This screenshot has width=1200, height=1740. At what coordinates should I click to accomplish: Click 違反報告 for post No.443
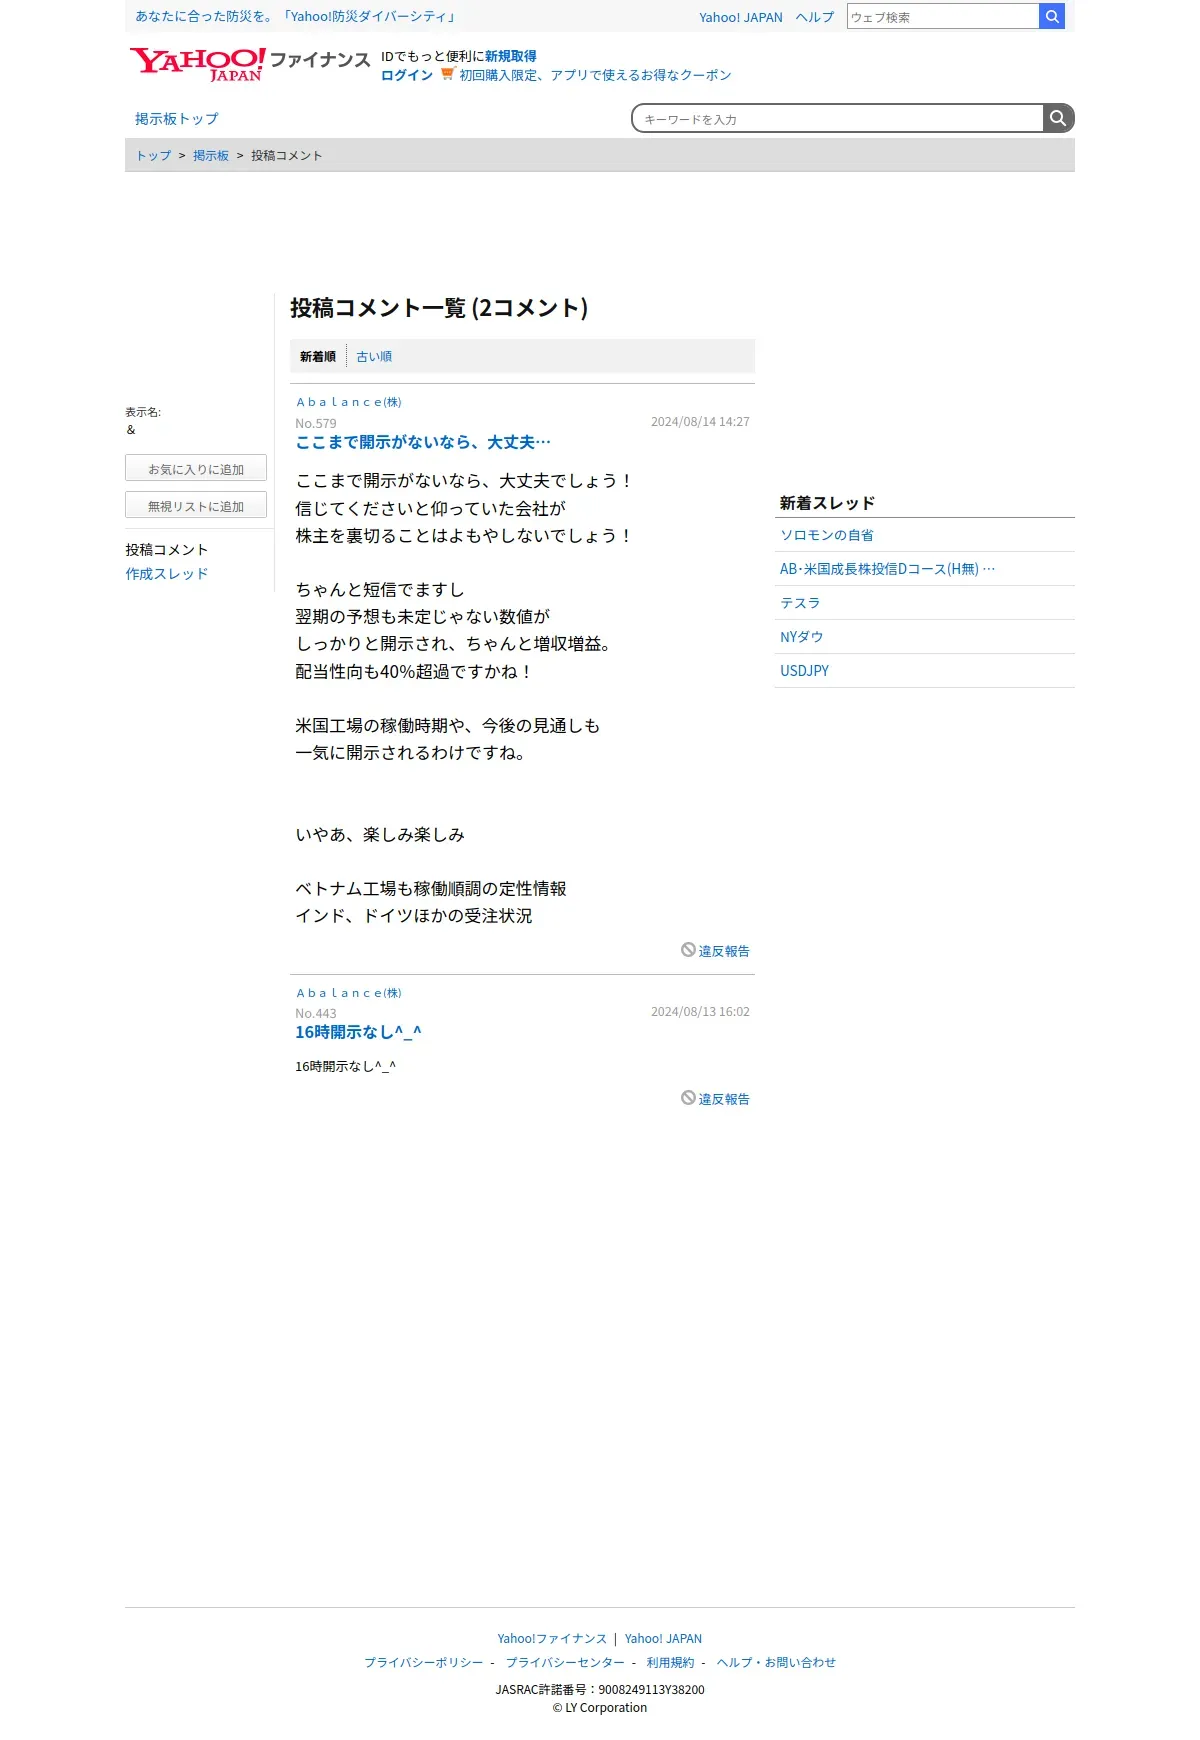tap(724, 1099)
